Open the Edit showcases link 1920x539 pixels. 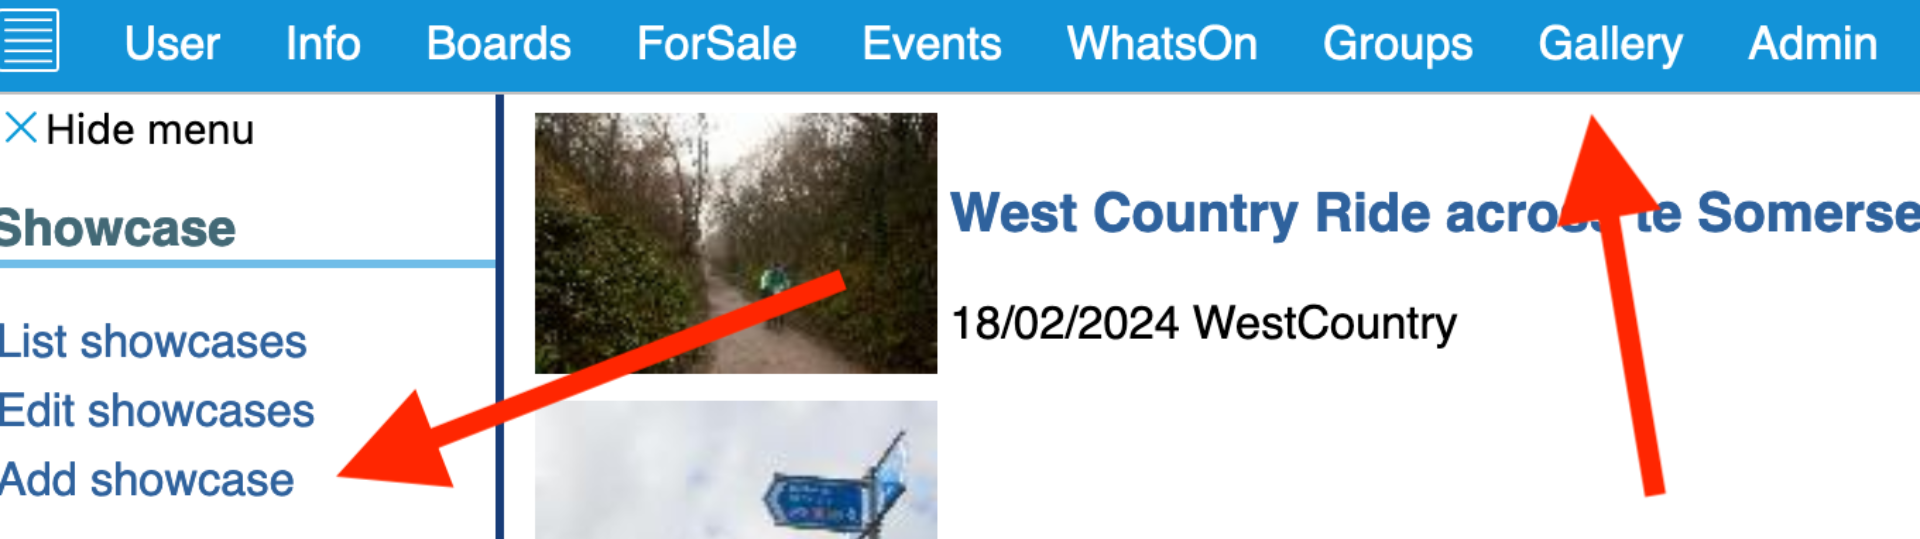[x=157, y=411]
